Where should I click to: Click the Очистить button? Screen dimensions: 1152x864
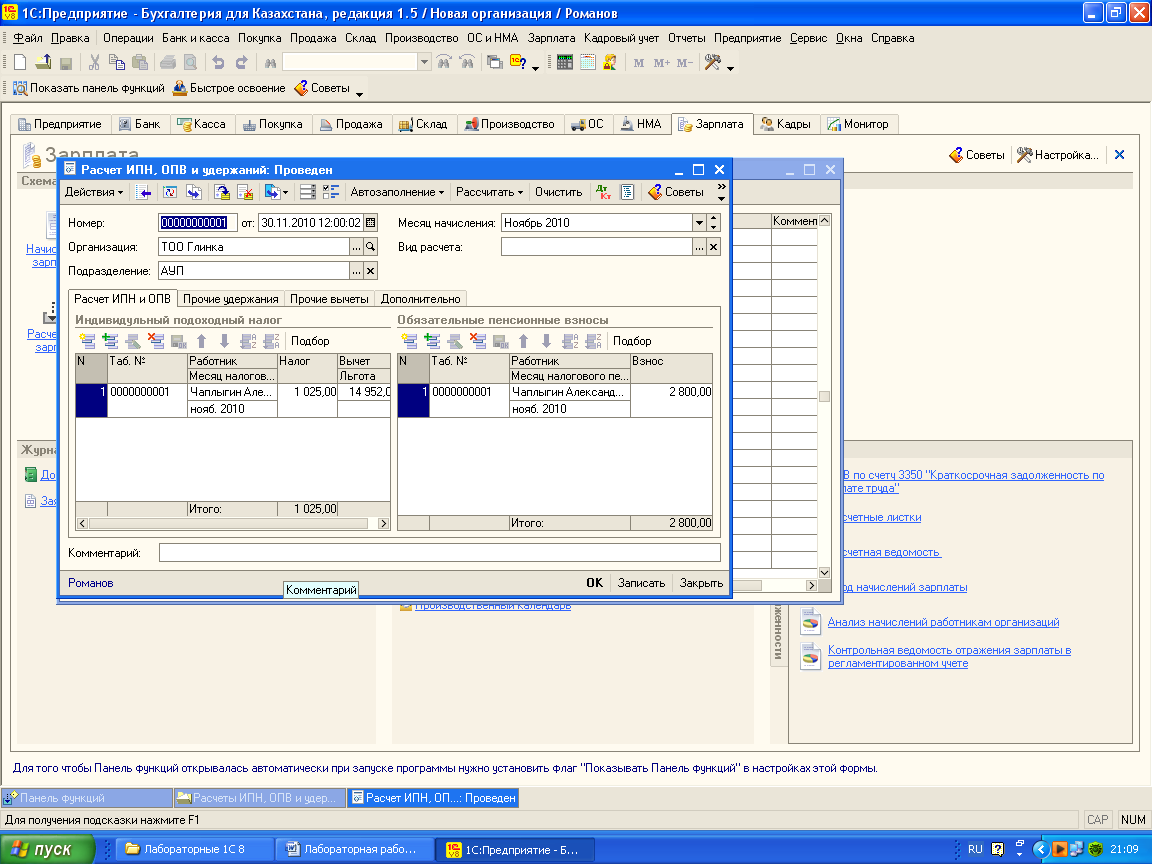tap(558, 192)
